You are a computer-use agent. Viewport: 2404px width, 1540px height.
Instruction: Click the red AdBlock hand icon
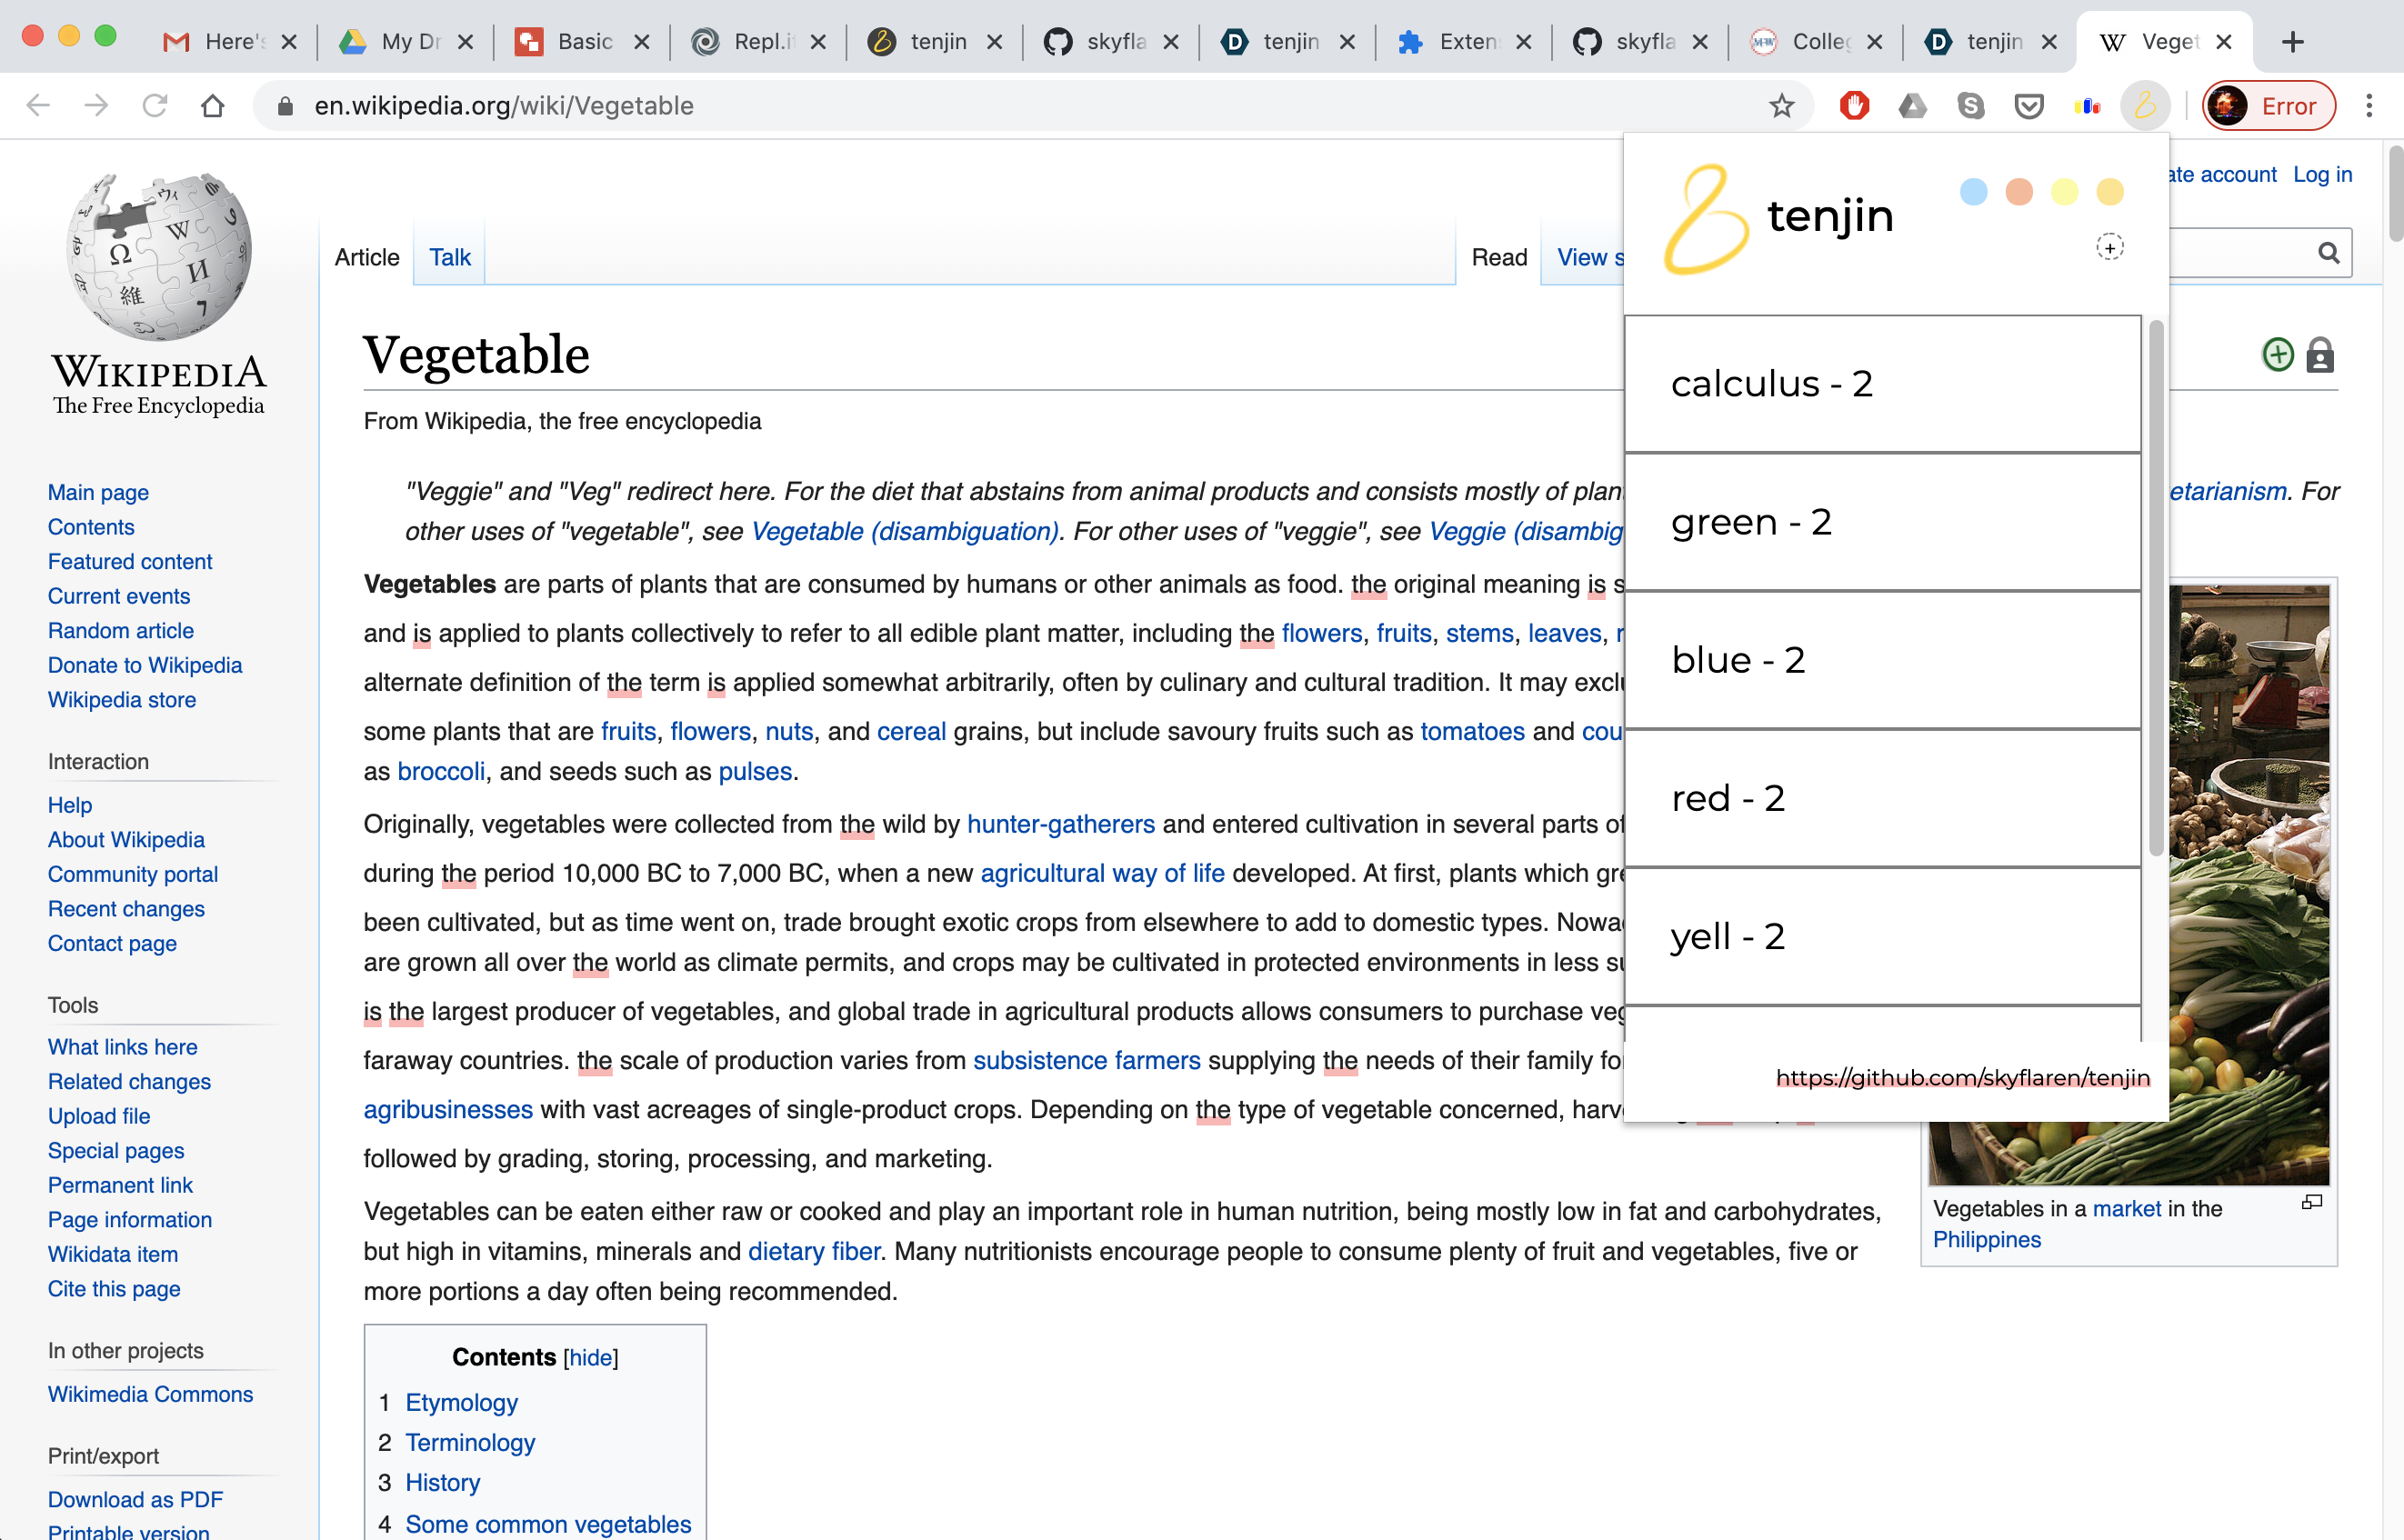pyautogui.click(x=1854, y=105)
